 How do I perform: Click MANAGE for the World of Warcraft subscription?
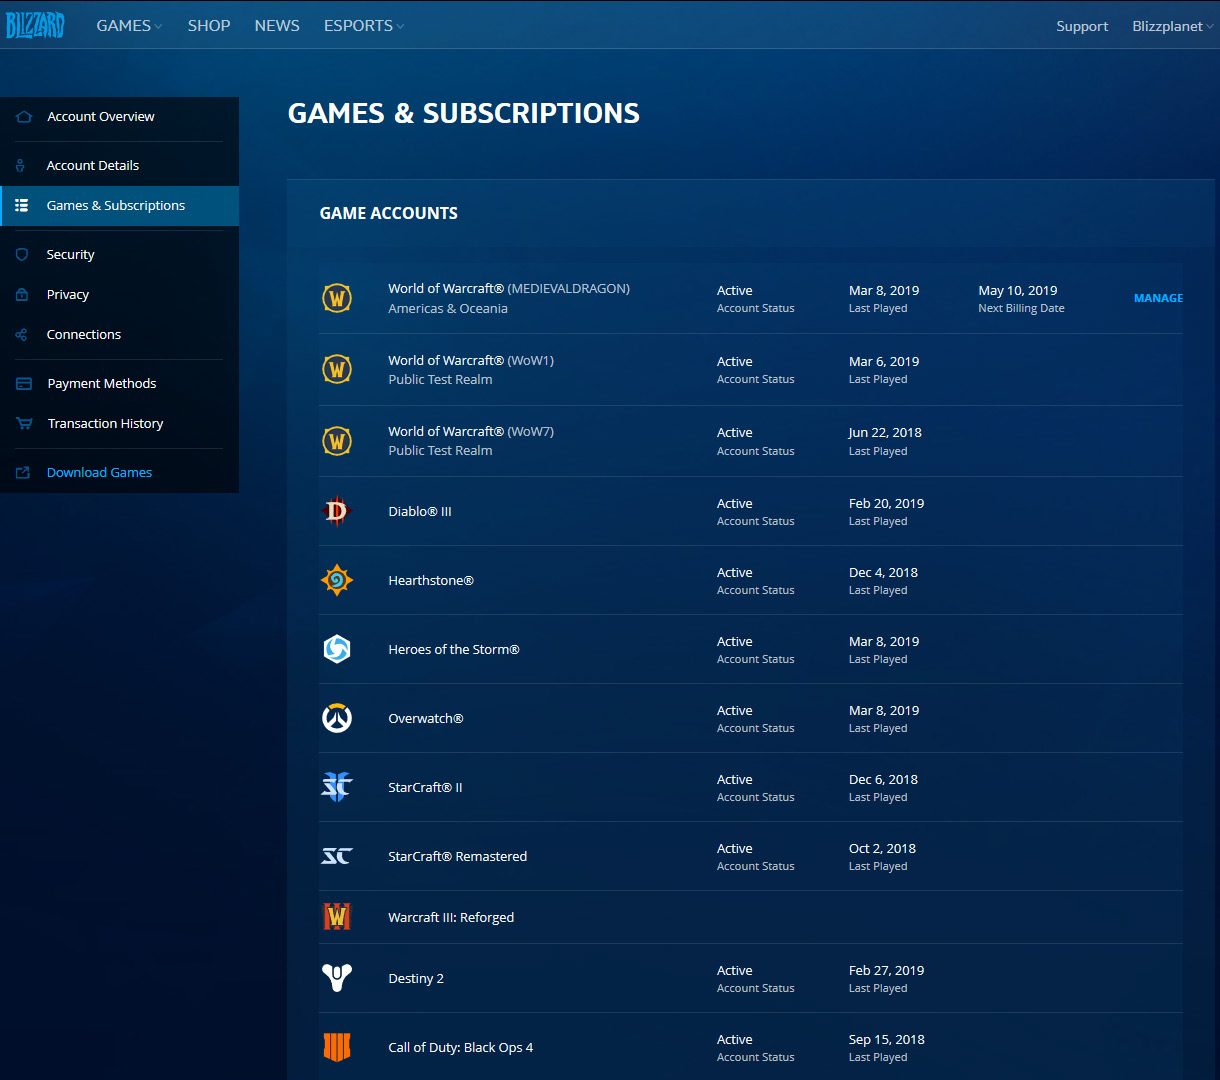point(1158,298)
